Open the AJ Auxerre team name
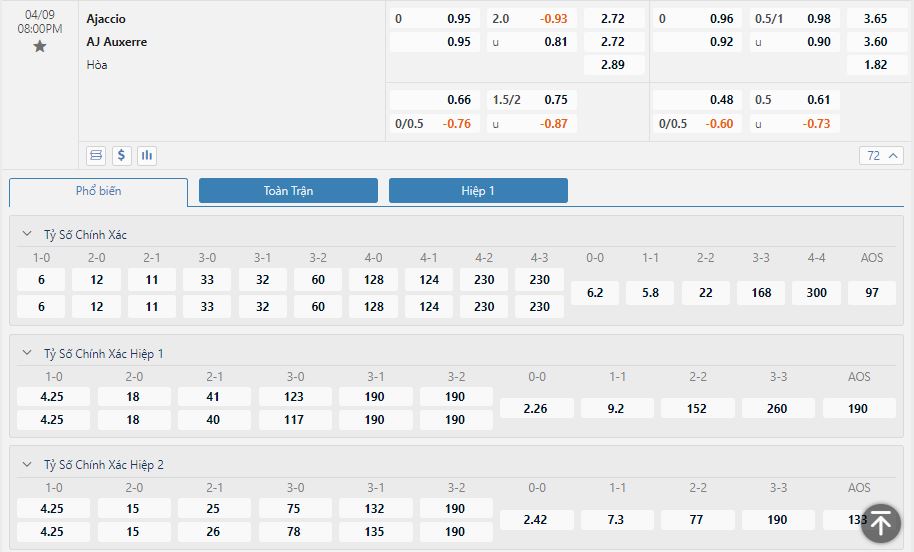The image size is (914, 552). point(117,42)
